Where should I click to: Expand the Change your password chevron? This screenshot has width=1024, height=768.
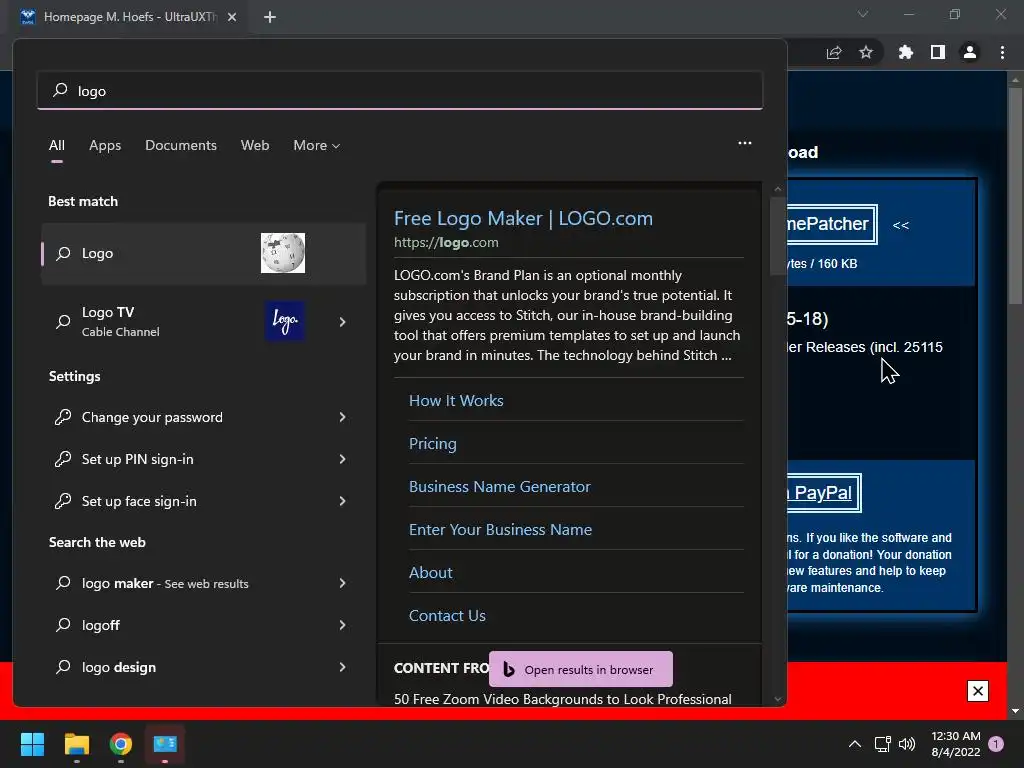tap(342, 417)
